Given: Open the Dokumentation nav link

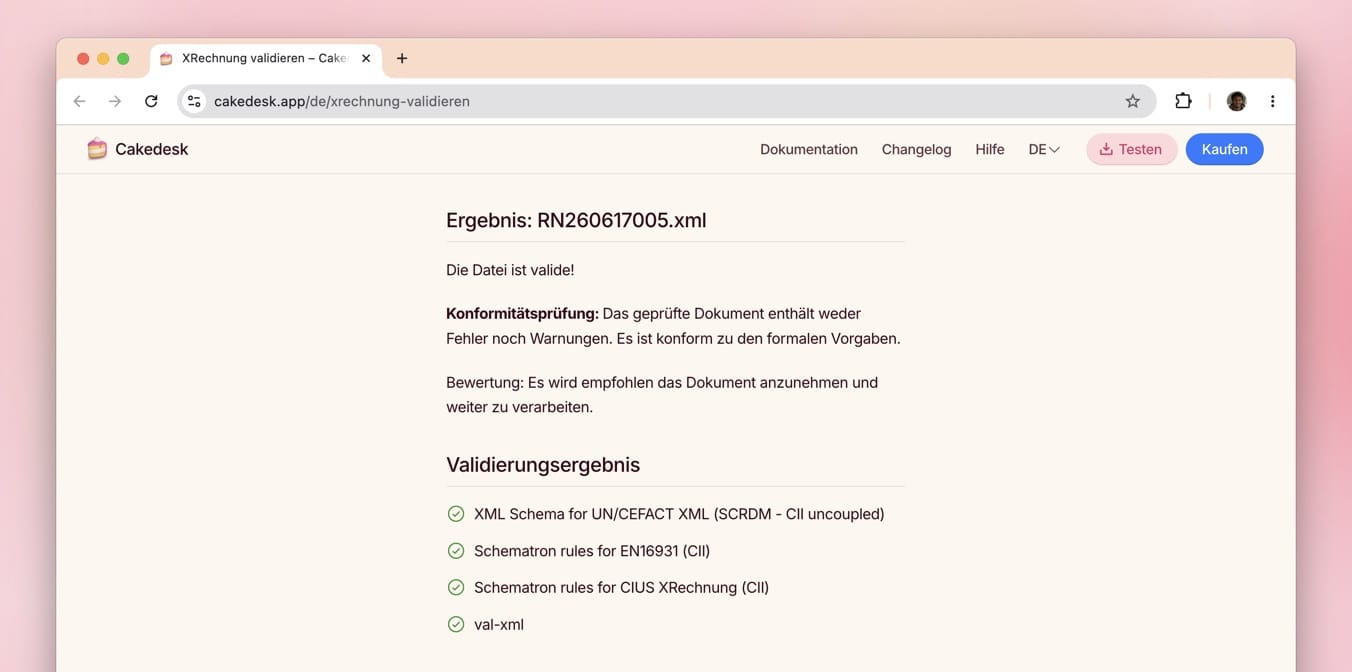Looking at the screenshot, I should click(x=809, y=149).
